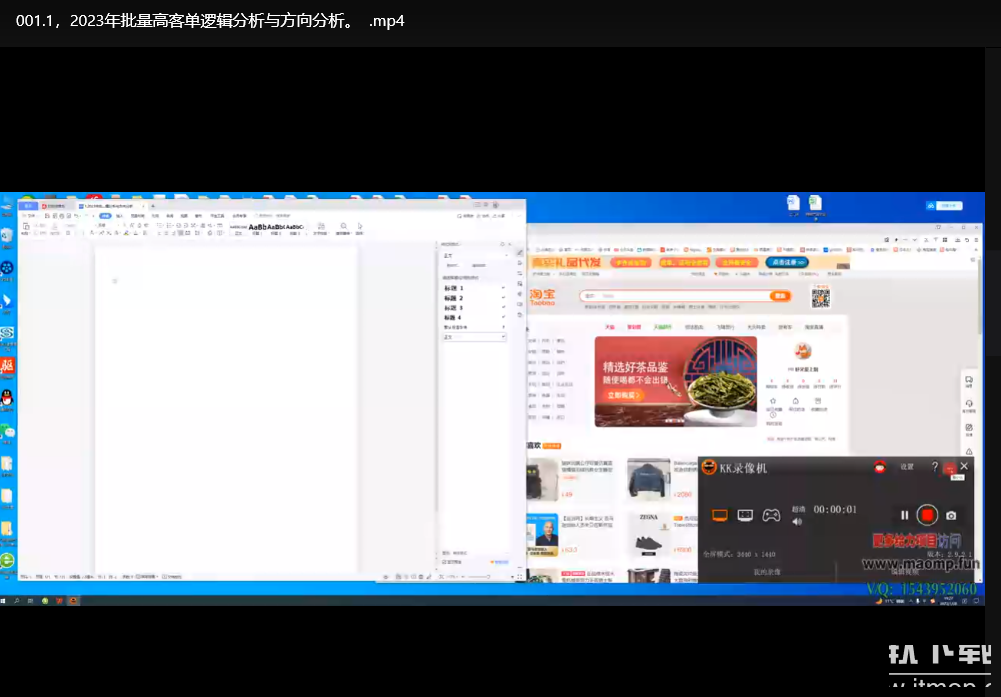Viewport: 1001px width, 697px height.
Task: Click the stop recording button in KK录像机
Action: [x=927, y=515]
